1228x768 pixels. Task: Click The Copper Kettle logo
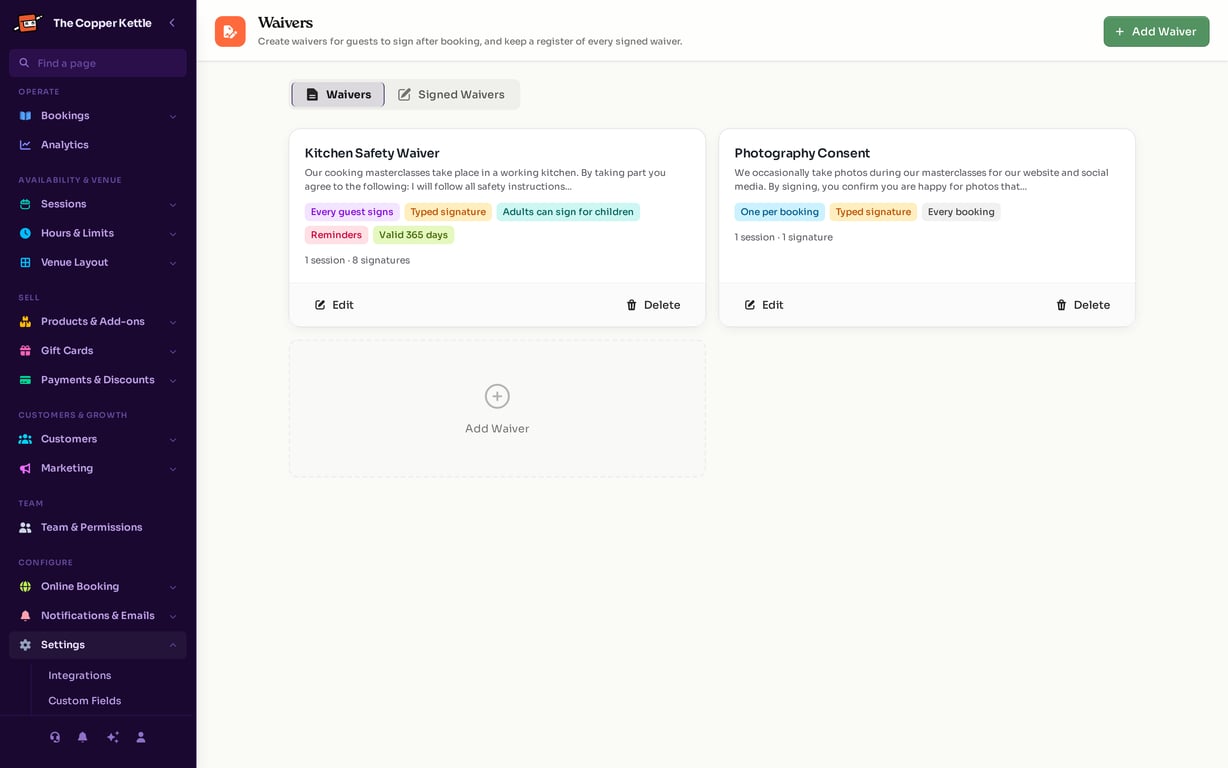tap(28, 22)
